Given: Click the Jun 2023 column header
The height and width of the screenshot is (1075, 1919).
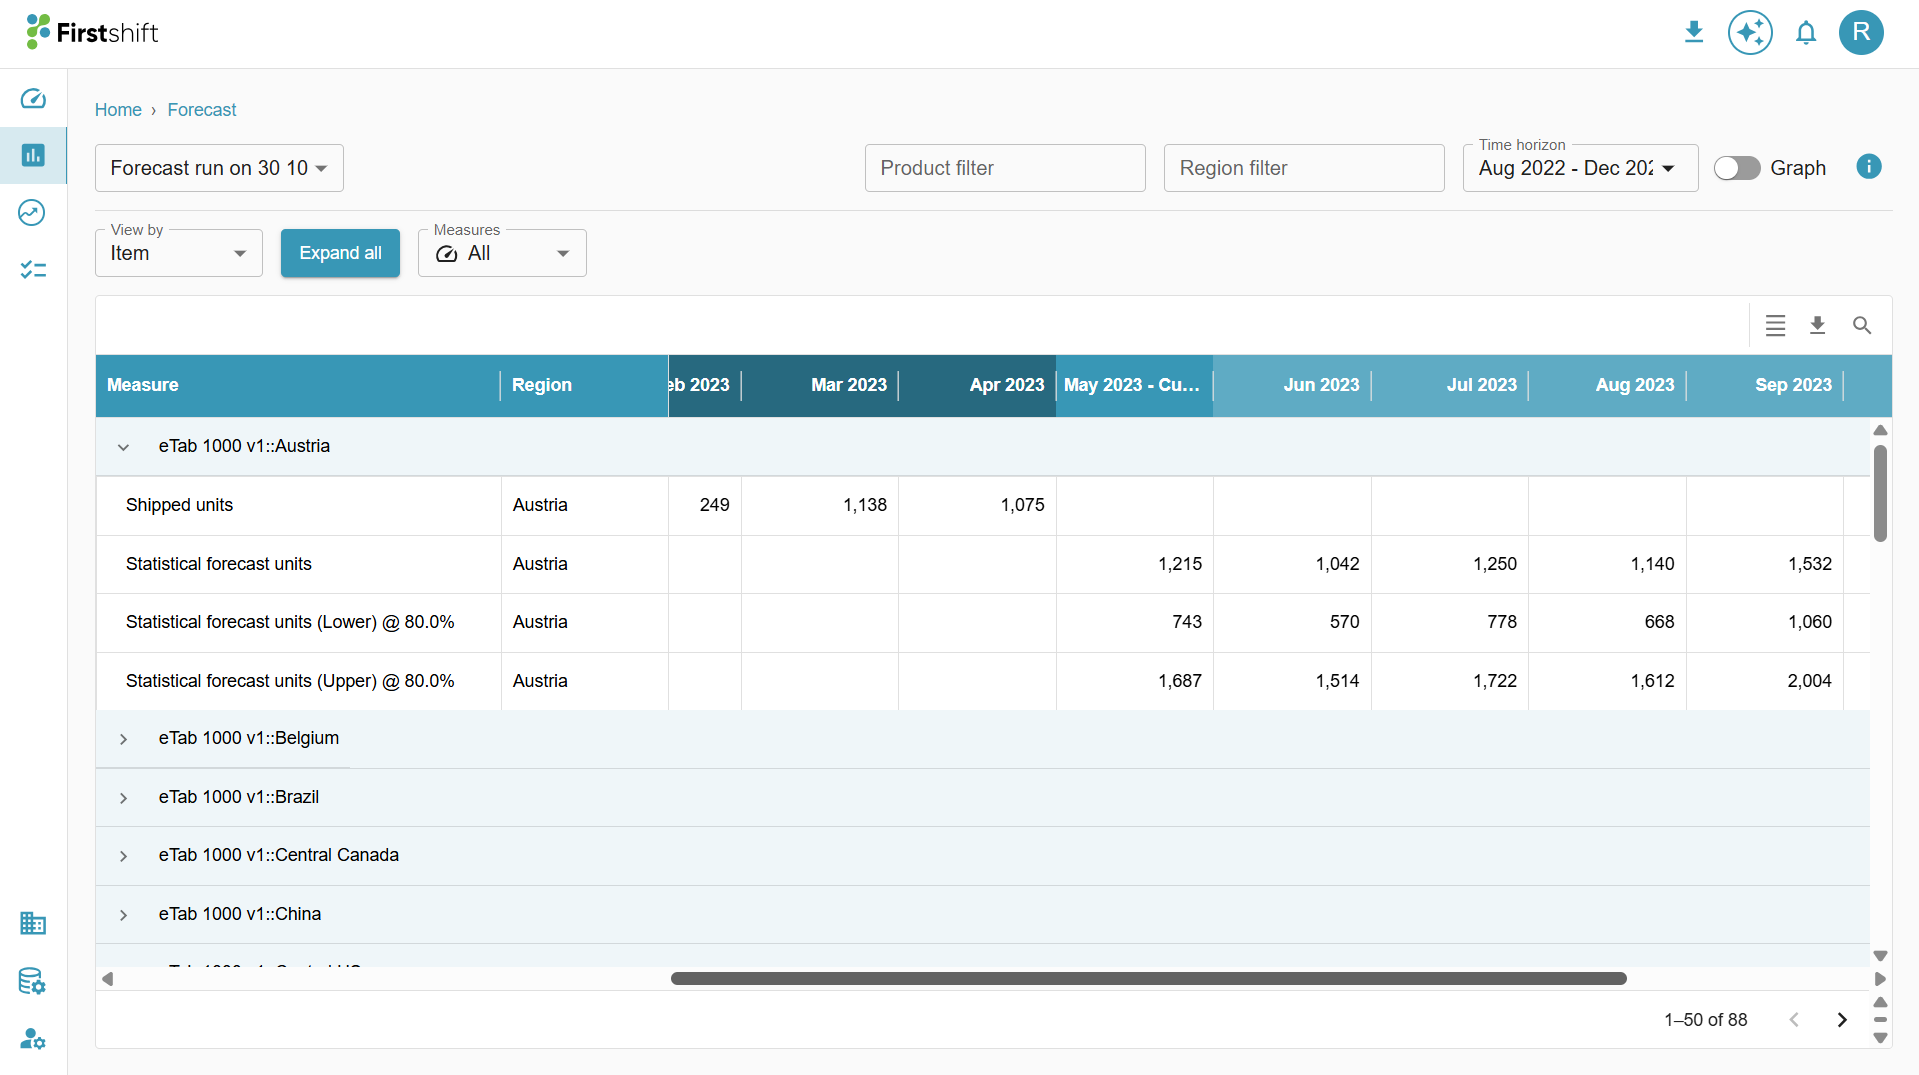Looking at the screenshot, I should point(1292,385).
